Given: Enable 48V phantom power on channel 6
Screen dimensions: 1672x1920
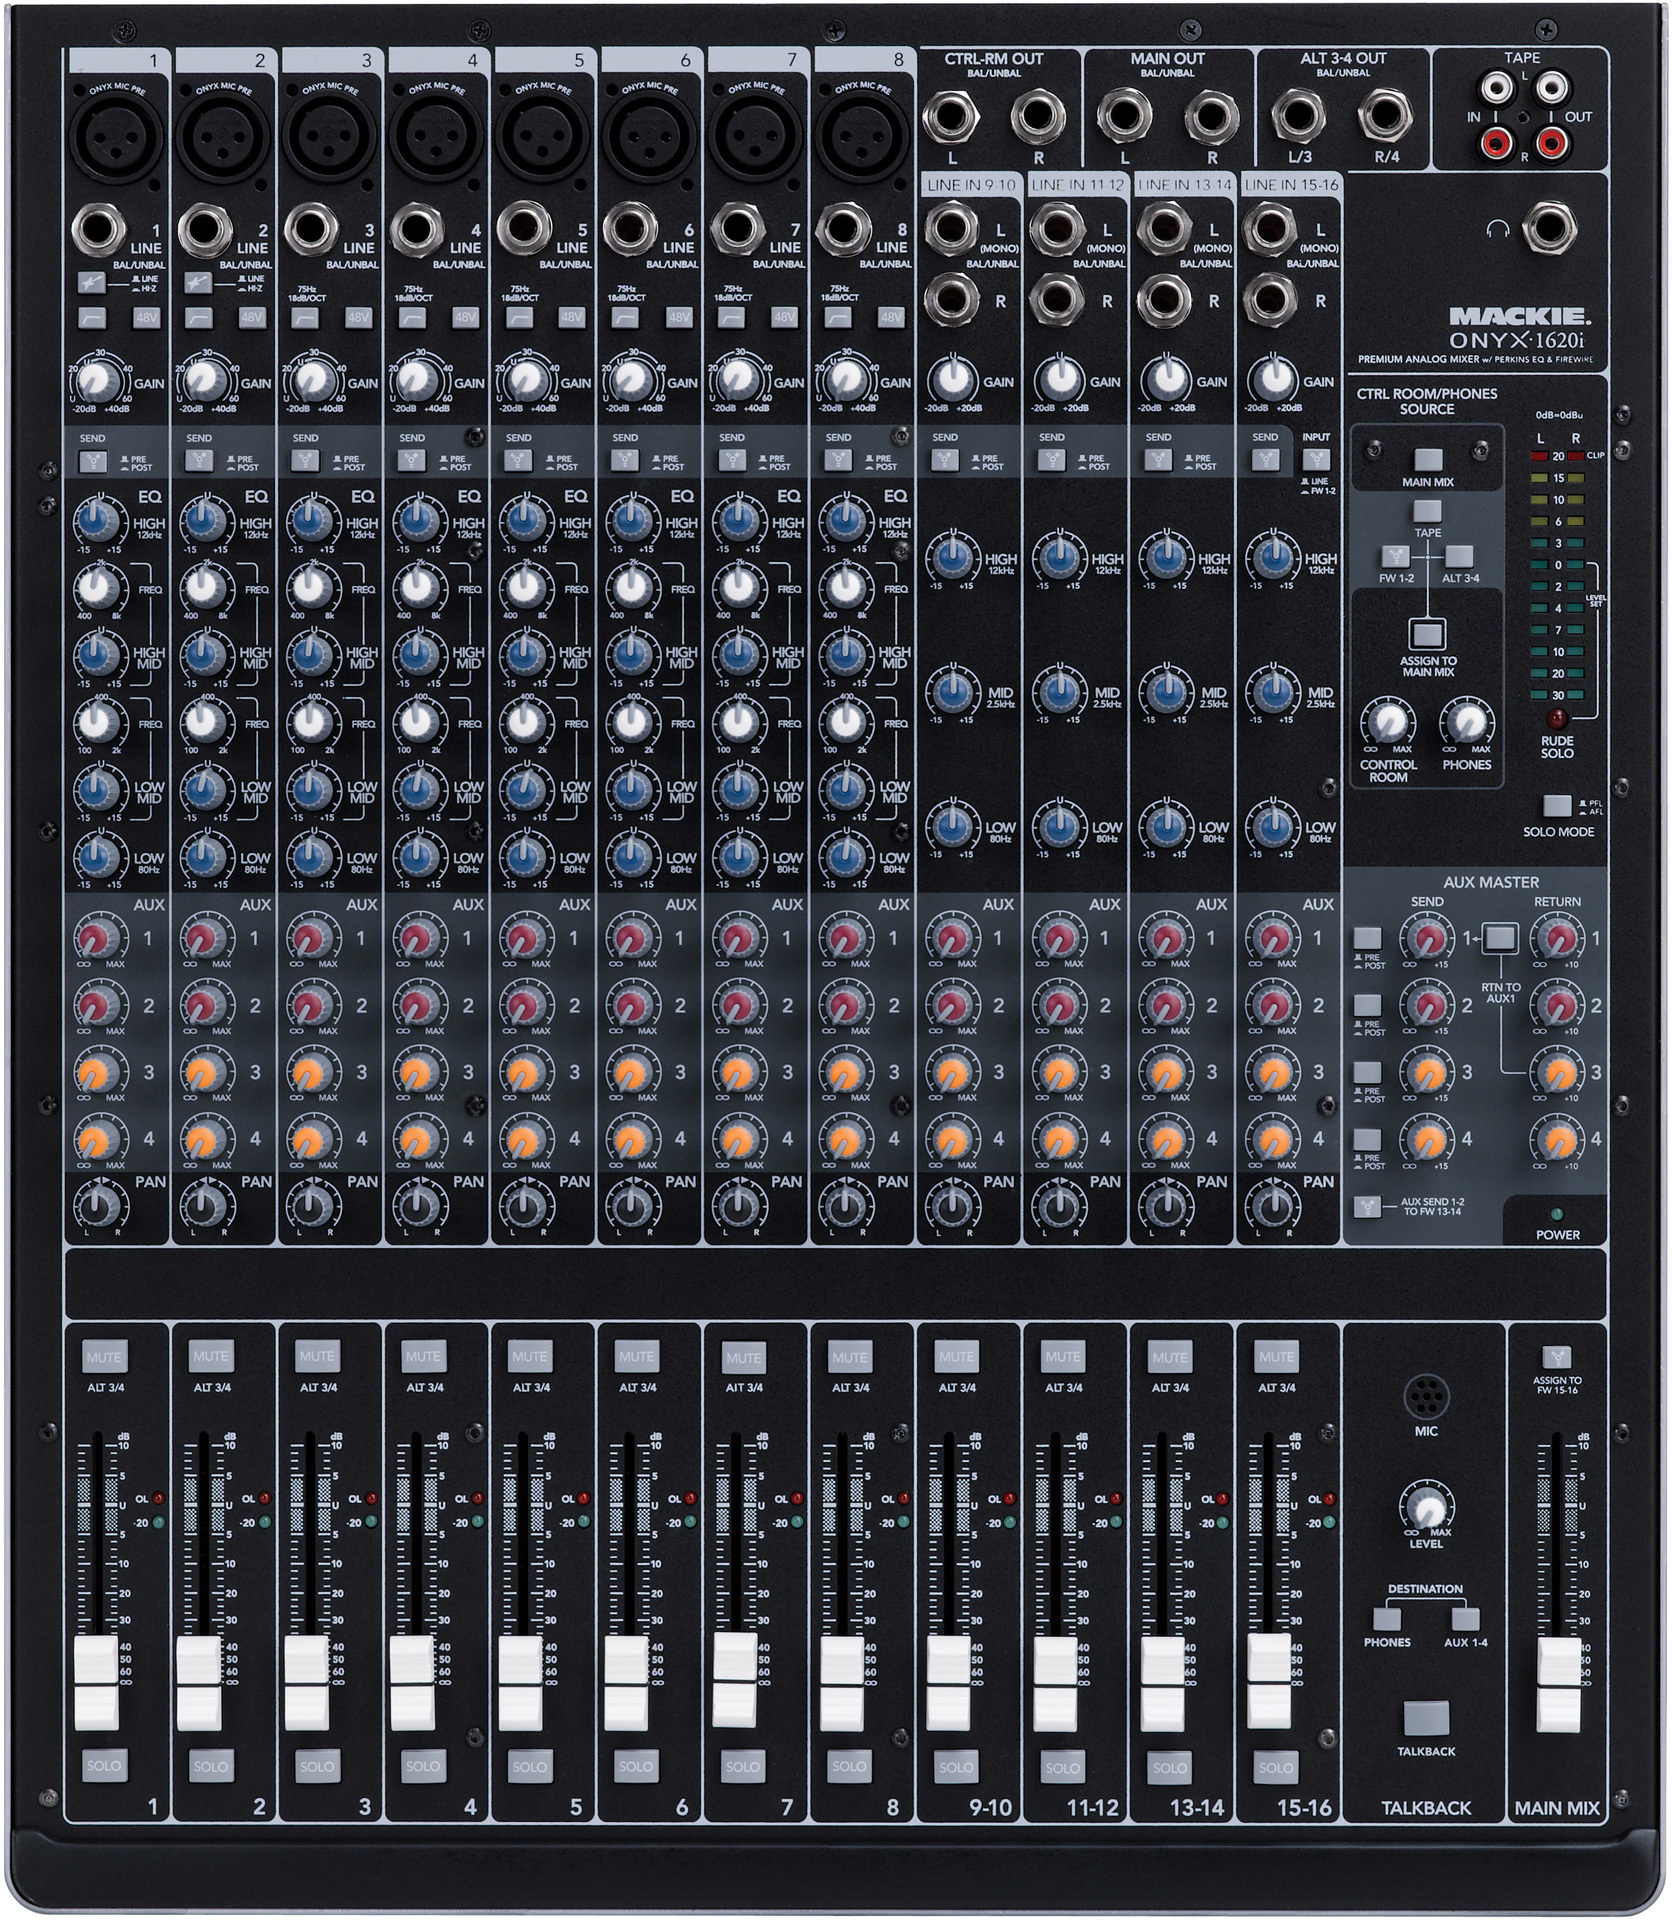Looking at the screenshot, I should click(x=679, y=318).
